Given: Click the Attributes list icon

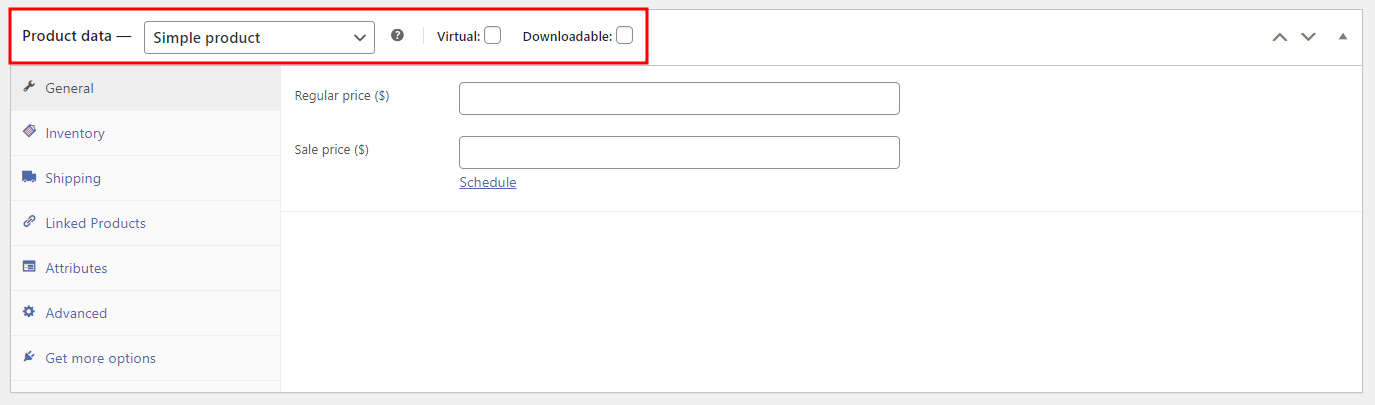Looking at the screenshot, I should point(29,267).
